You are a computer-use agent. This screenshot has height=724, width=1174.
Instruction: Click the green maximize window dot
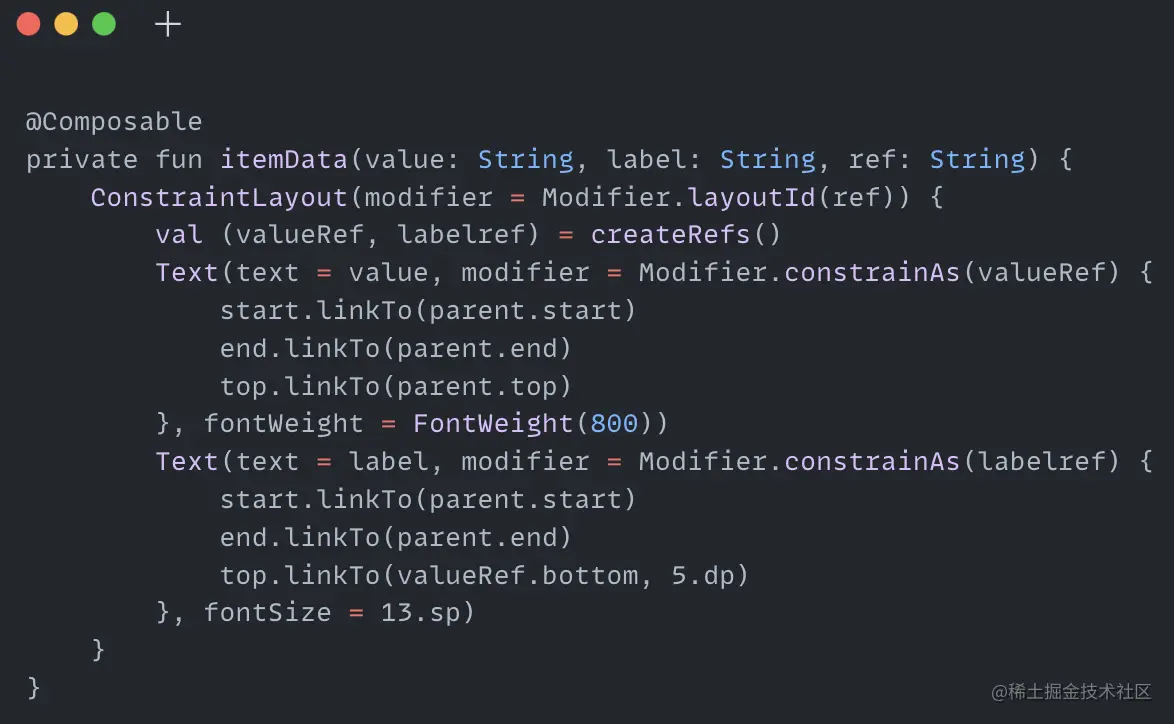[104, 24]
